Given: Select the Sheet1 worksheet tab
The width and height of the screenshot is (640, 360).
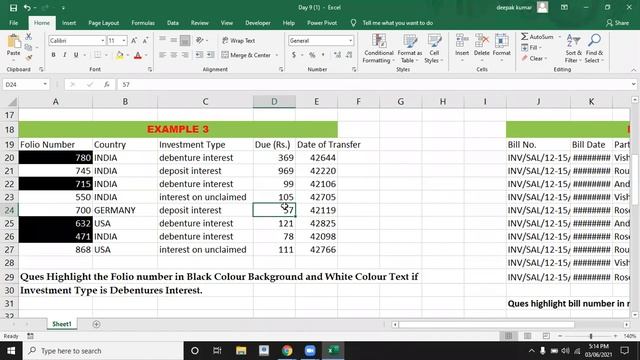Looking at the screenshot, I should (62, 324).
